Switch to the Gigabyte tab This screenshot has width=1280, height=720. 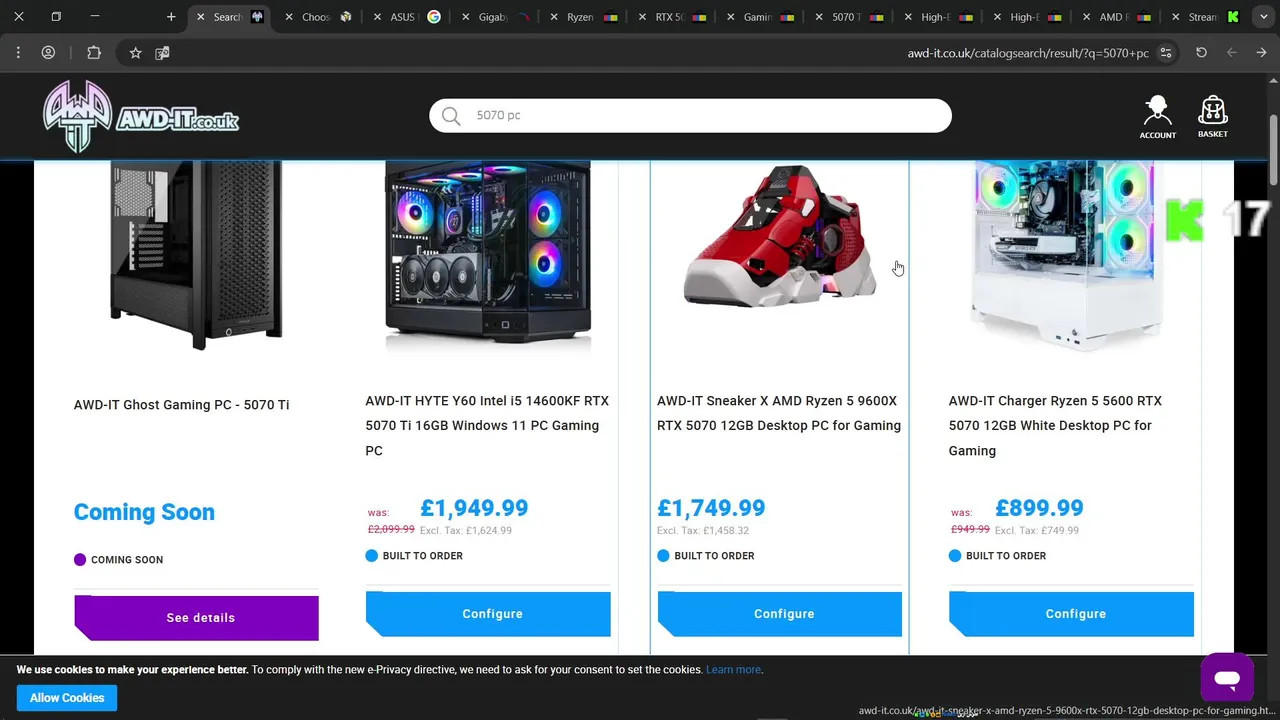pos(493,17)
